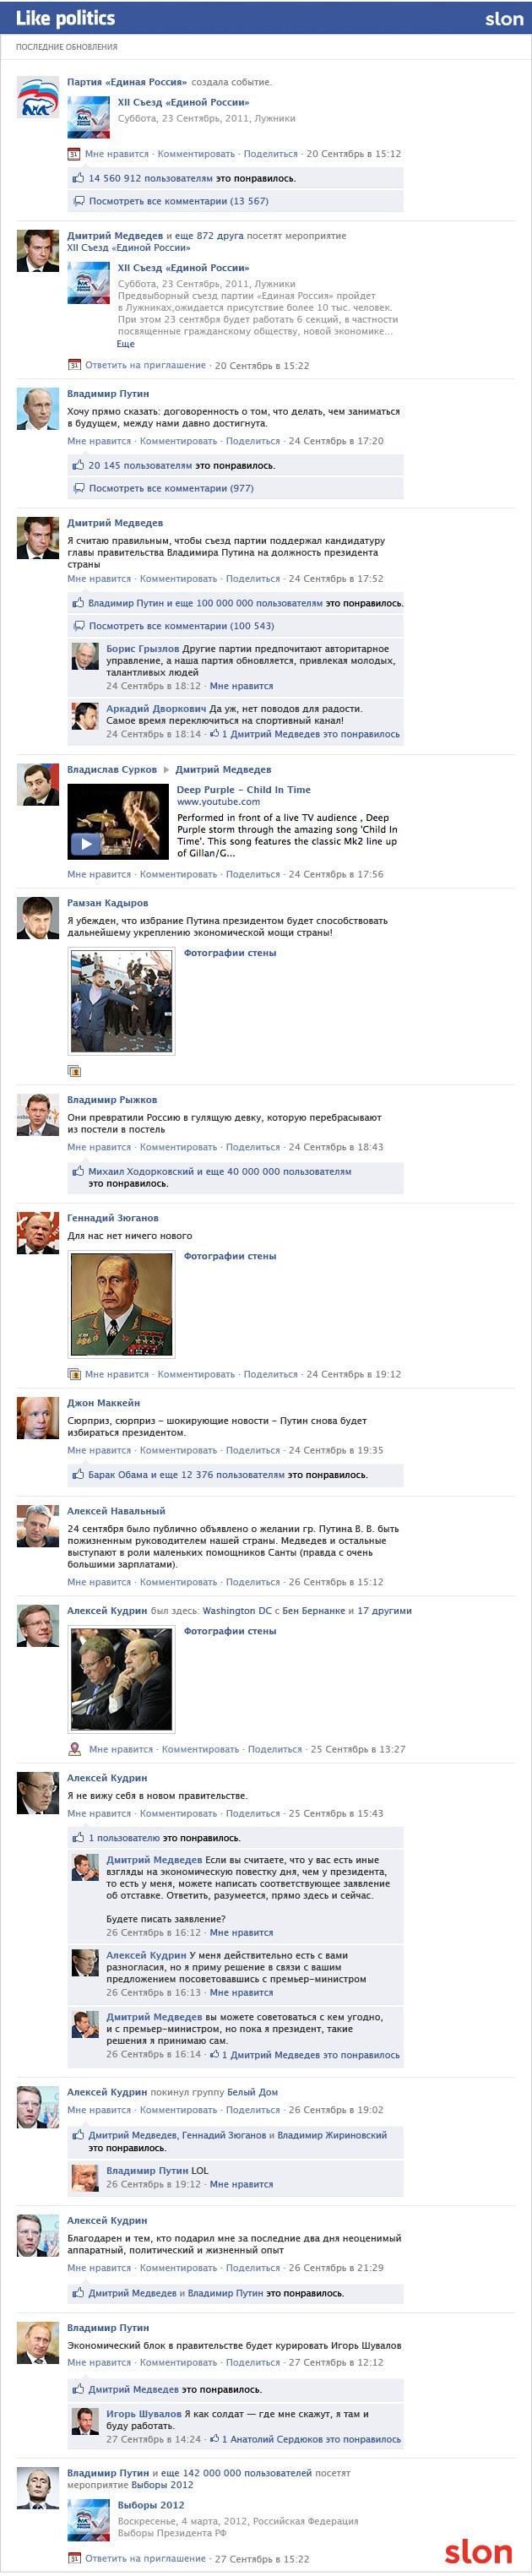Viewport: 532px width, 2576px height.
Task: Click the "Like politics" header title
Action: [65, 18]
